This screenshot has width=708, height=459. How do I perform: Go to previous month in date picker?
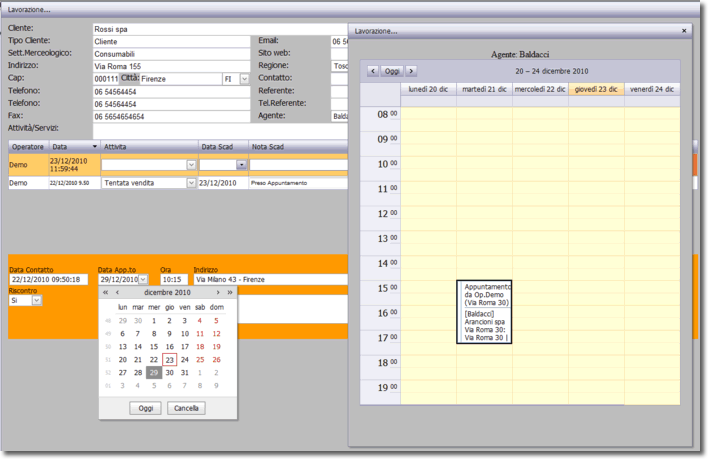117,292
